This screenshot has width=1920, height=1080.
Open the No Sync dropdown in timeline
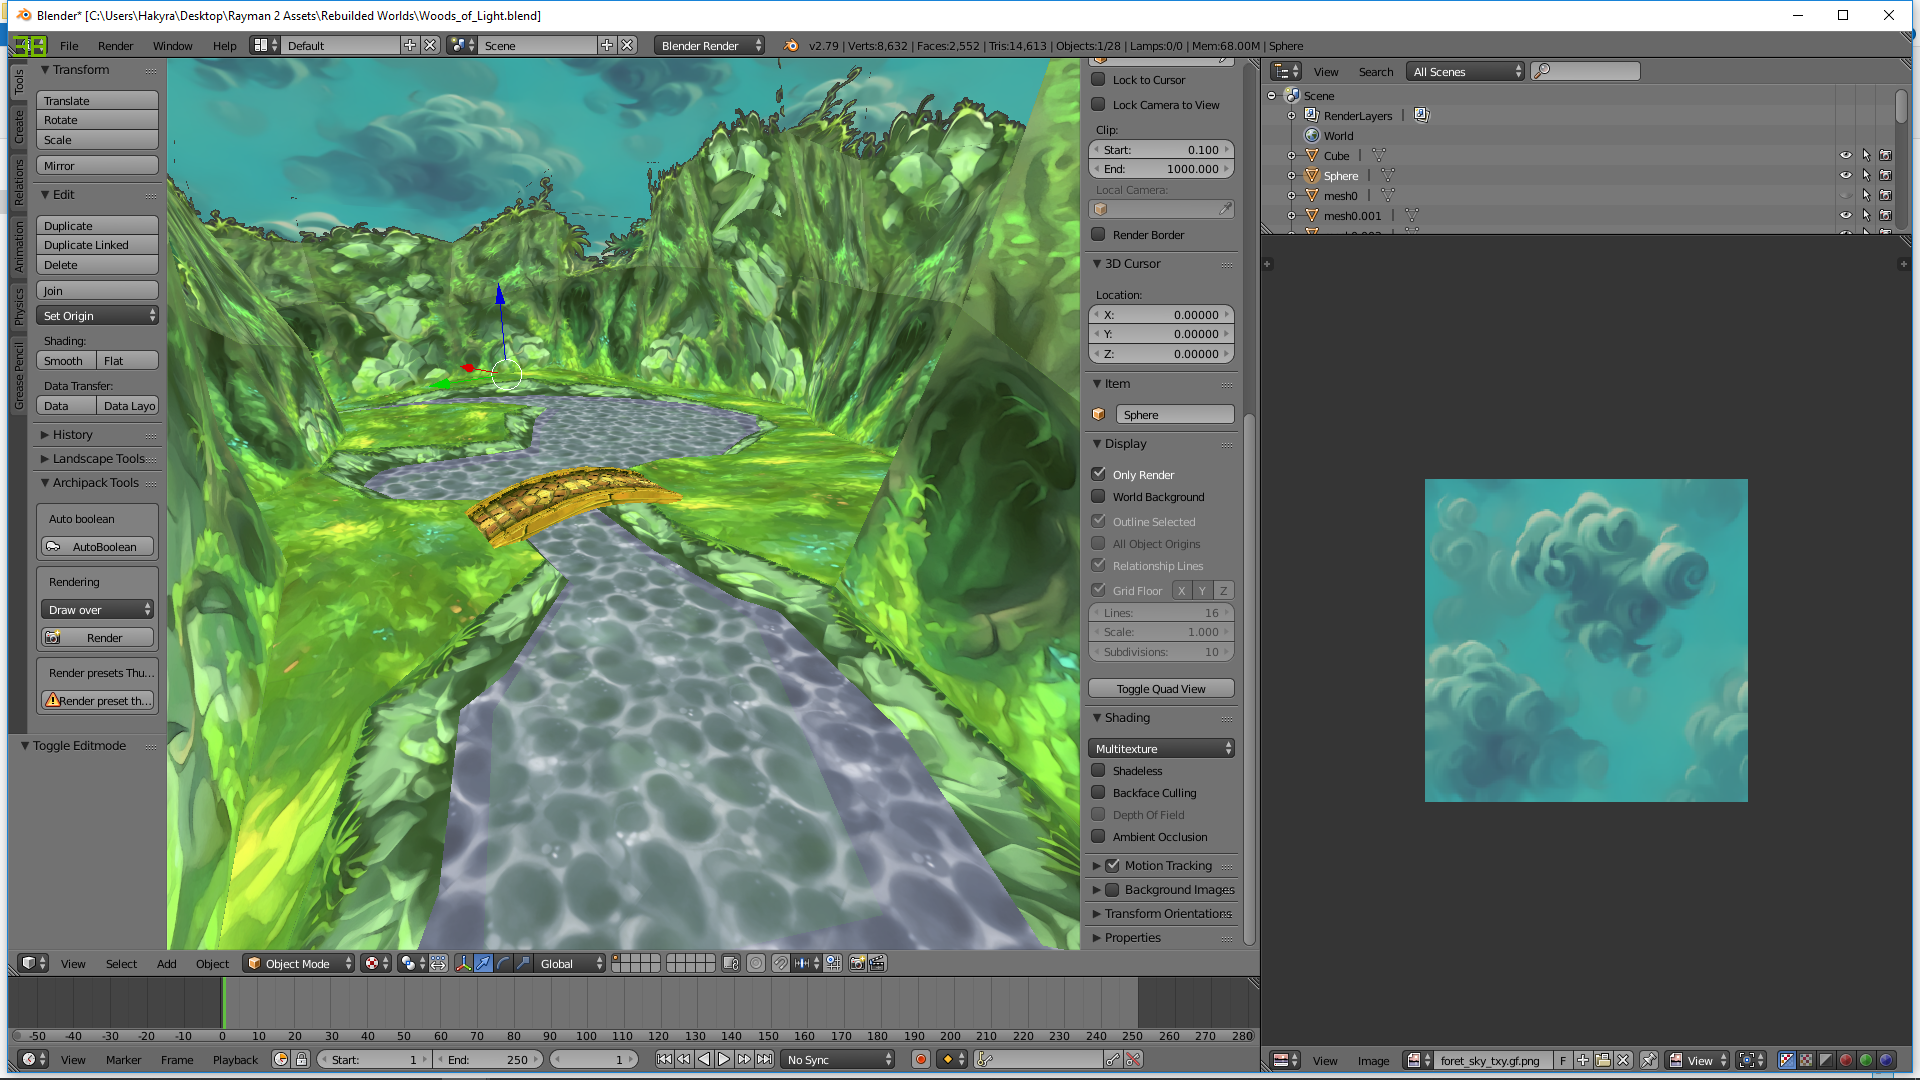click(x=838, y=1059)
